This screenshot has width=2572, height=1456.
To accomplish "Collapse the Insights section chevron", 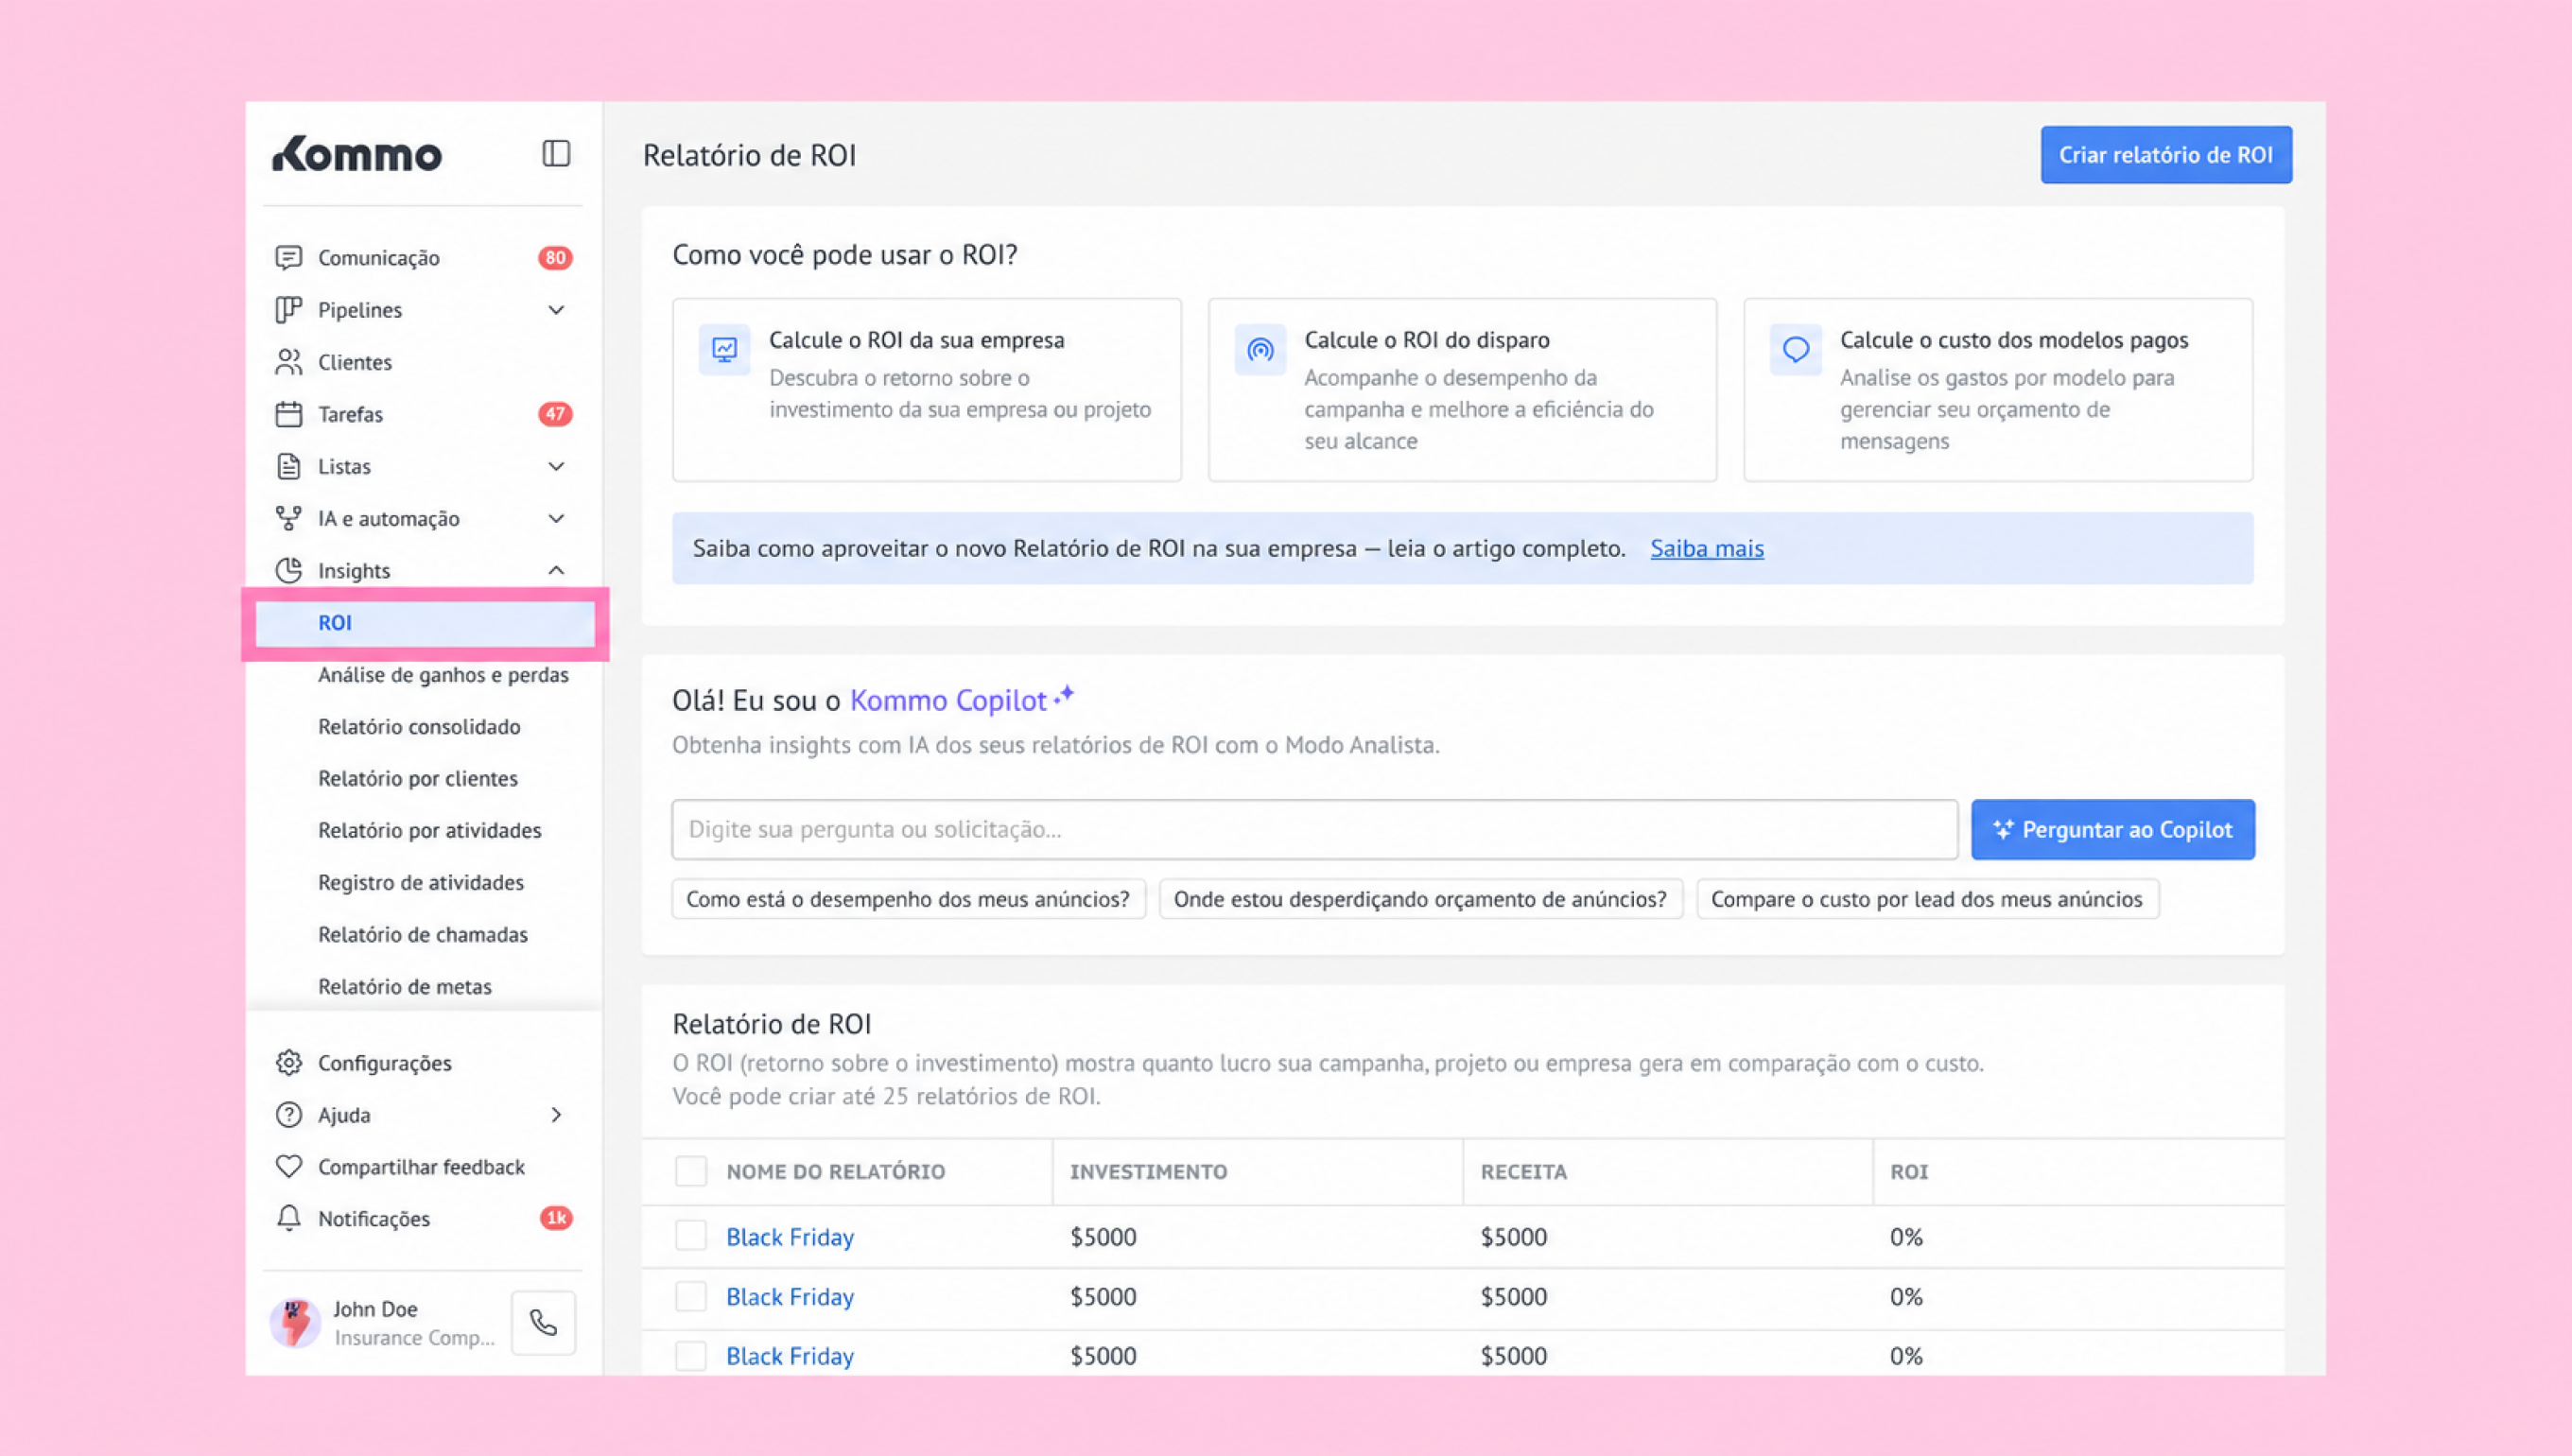I will 556,570.
